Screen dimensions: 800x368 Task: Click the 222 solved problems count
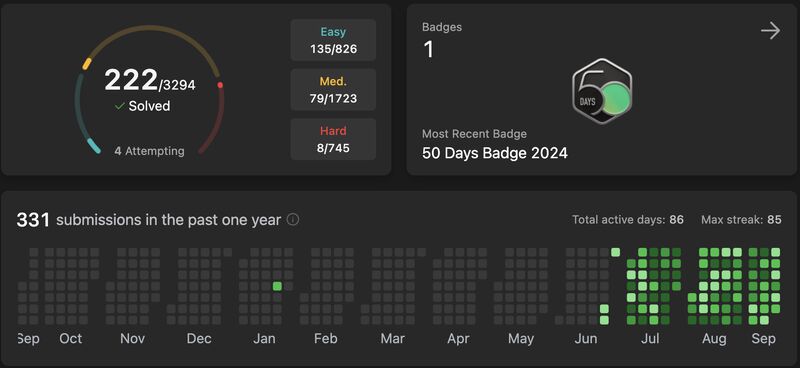[x=131, y=80]
